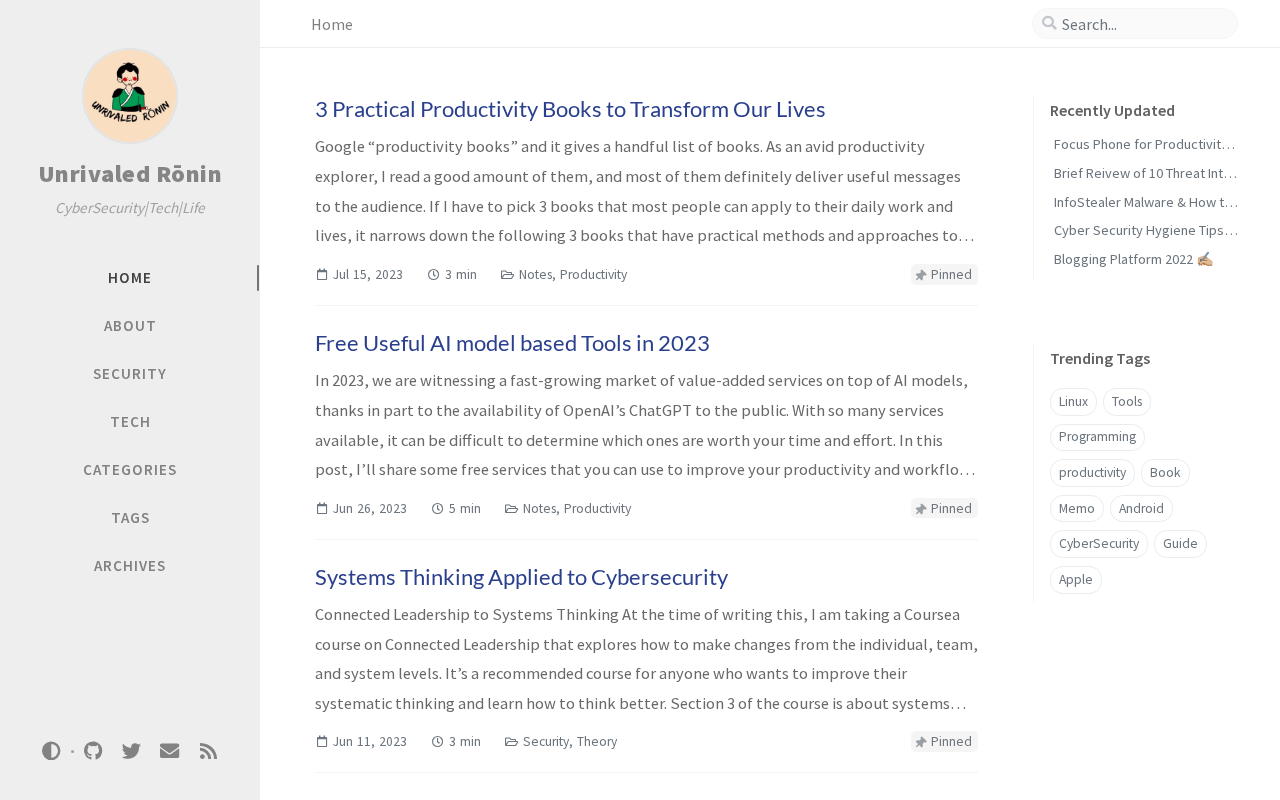The image size is (1280, 800).
Task: Select the CyberSecurity trending tag
Action: point(1098,544)
